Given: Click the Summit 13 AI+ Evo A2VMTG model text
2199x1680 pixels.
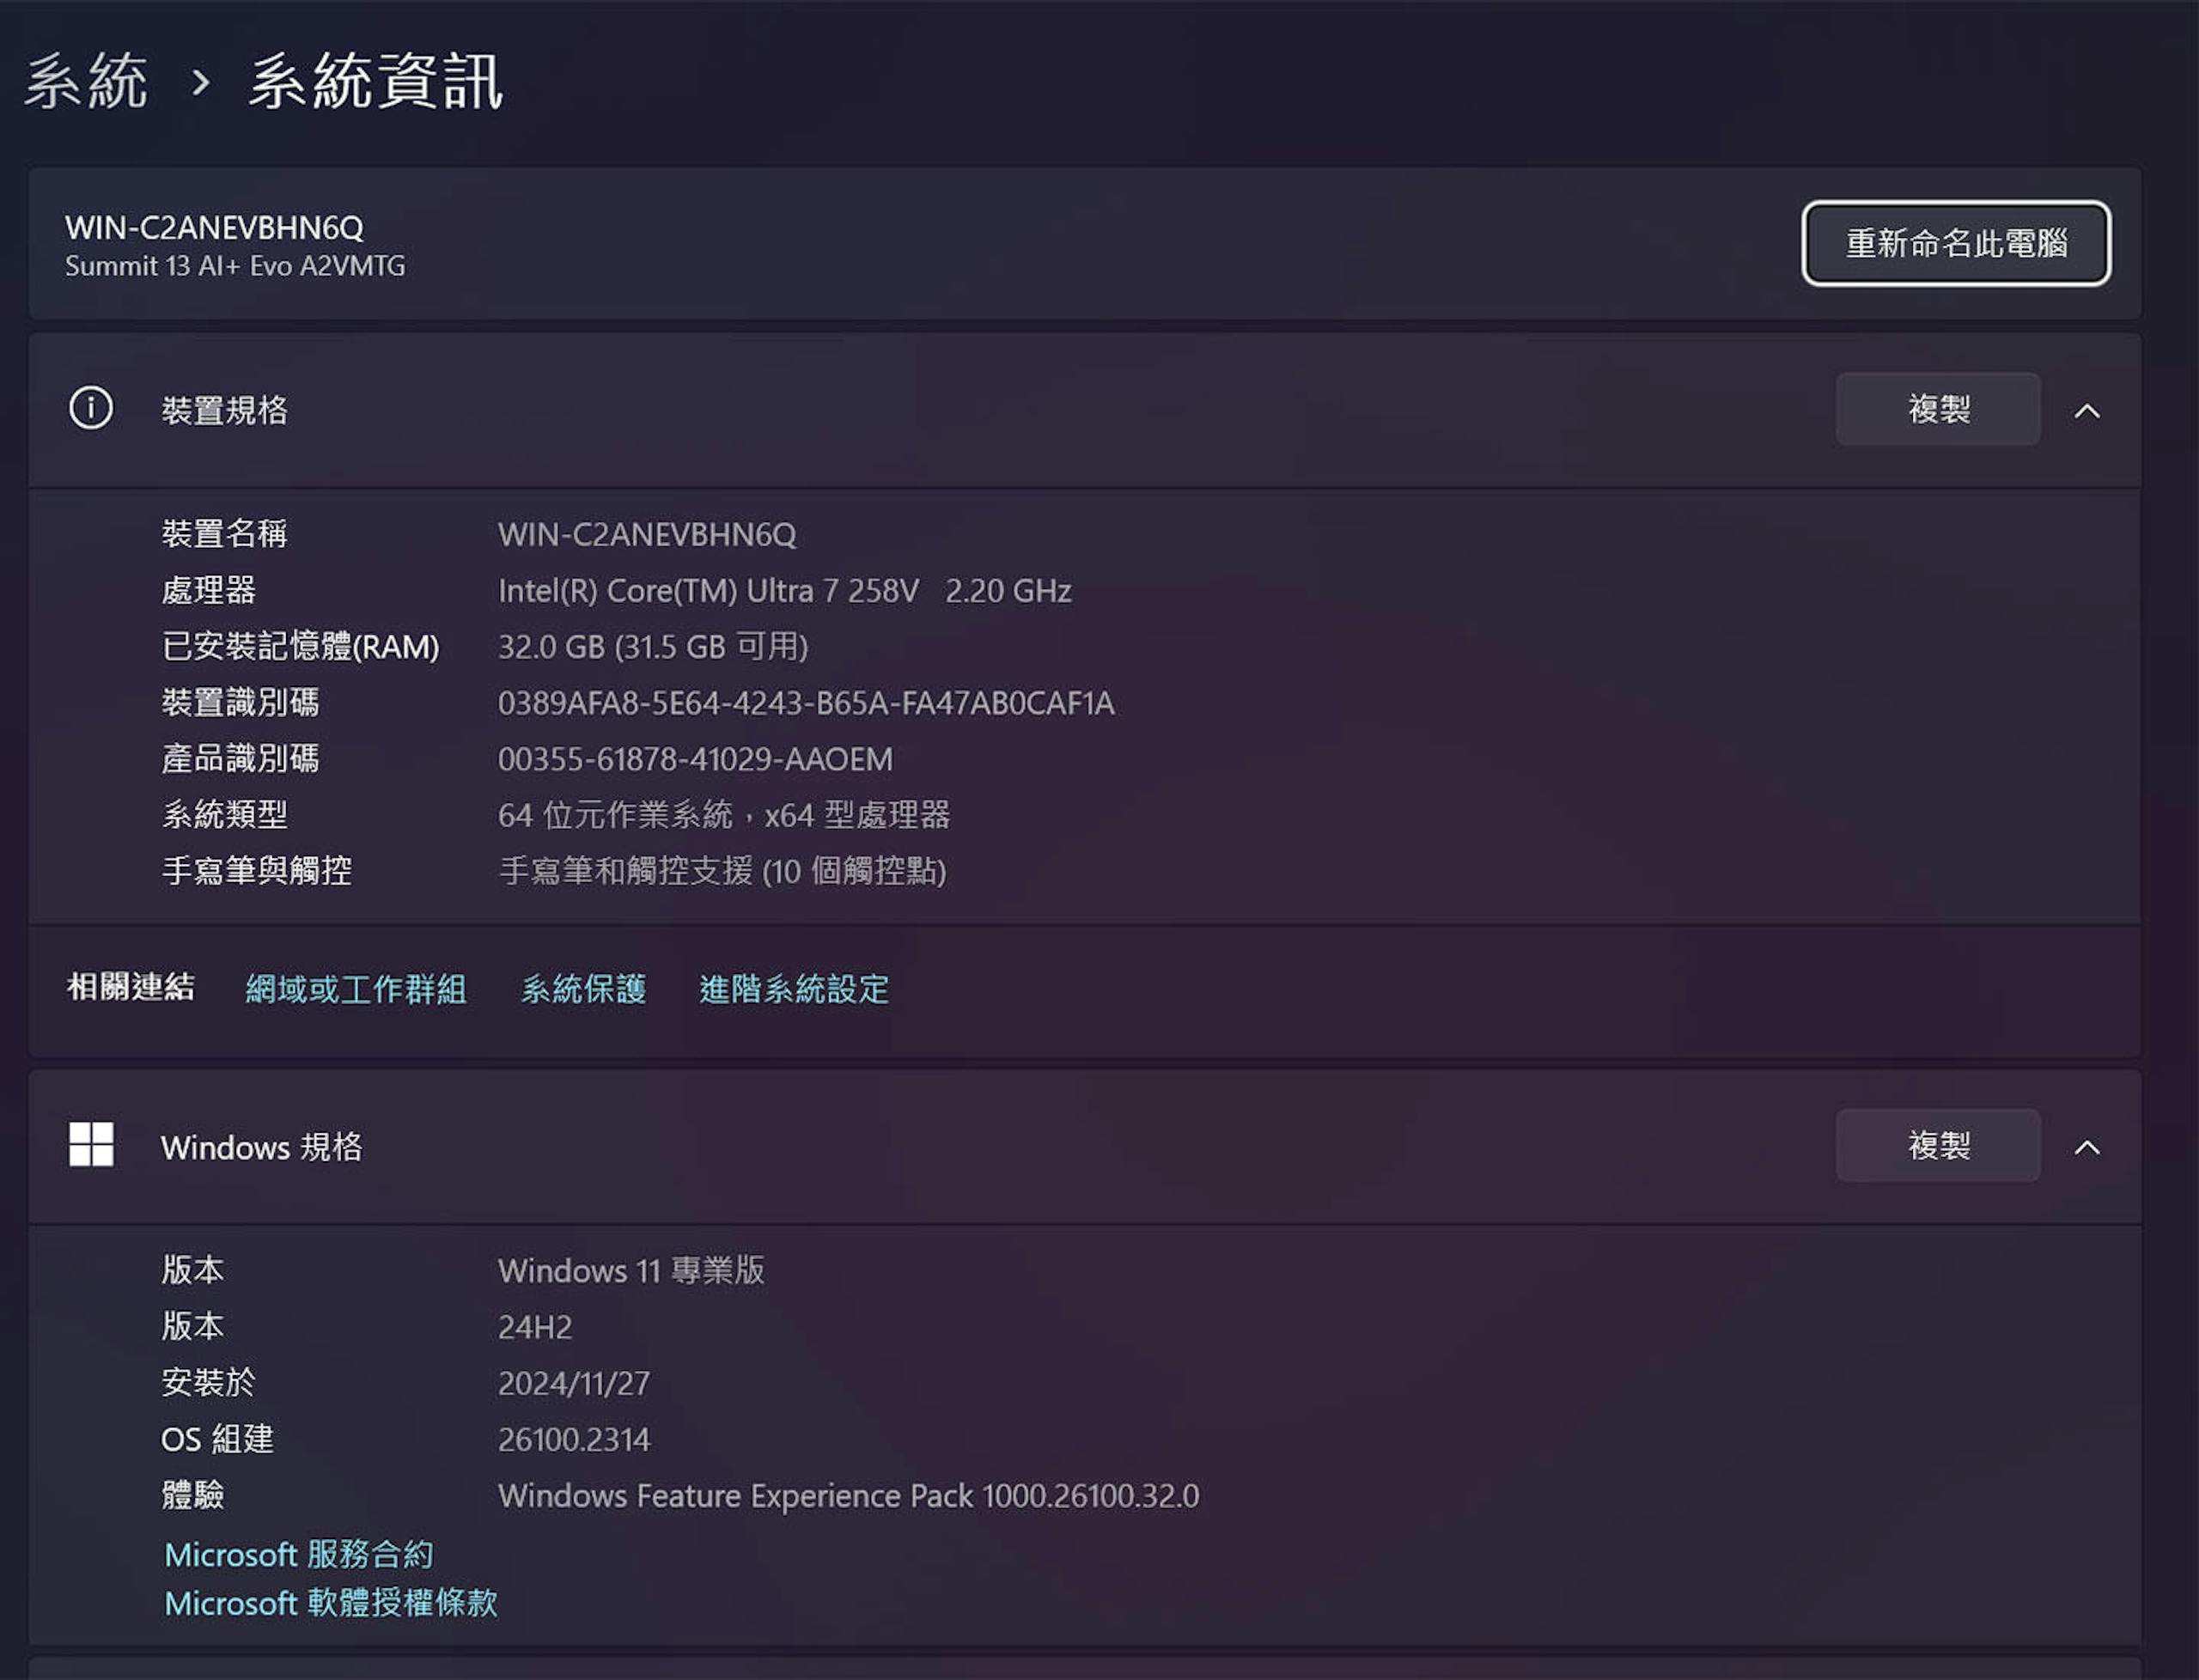Looking at the screenshot, I should click(235, 266).
